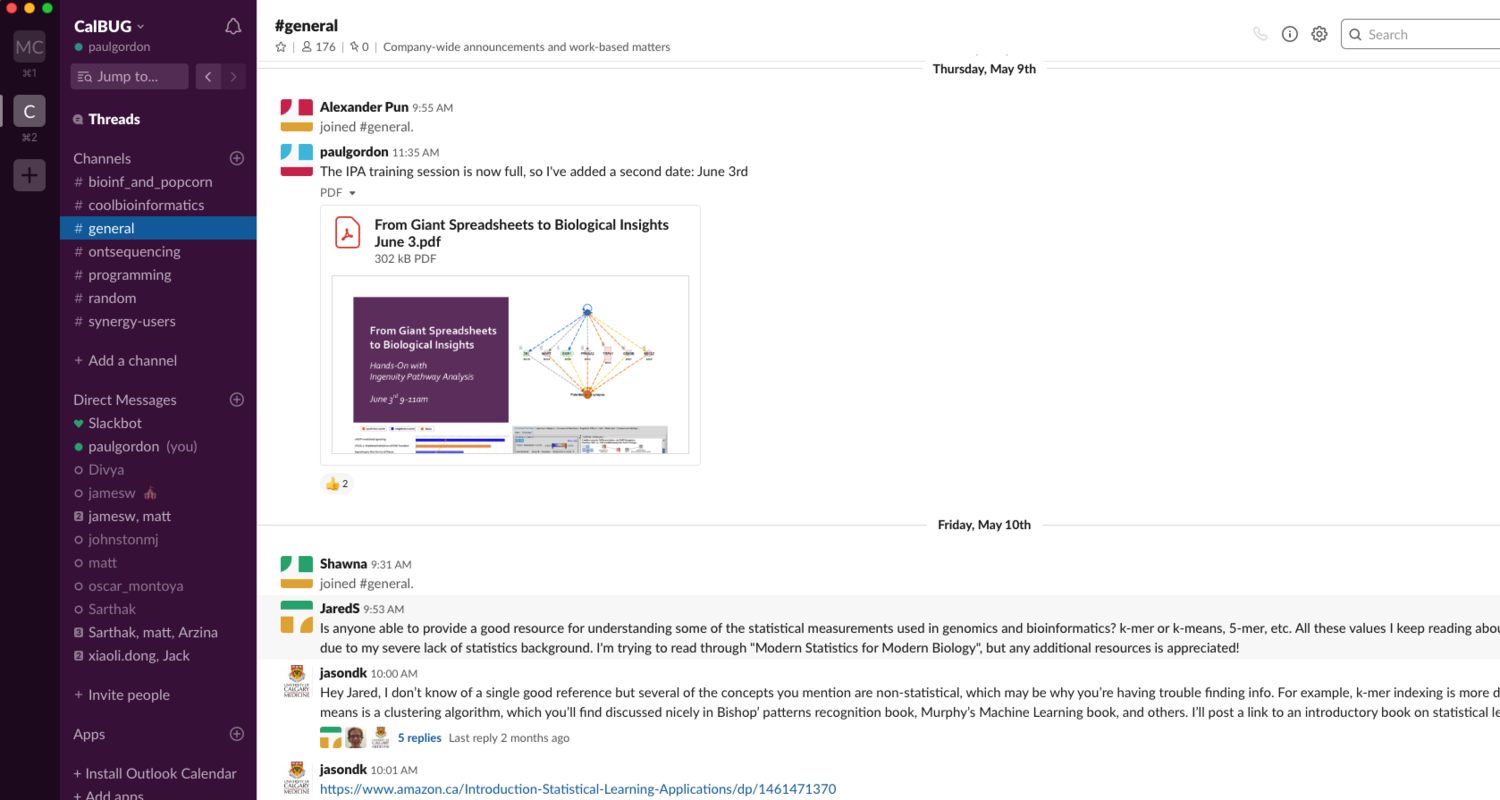Toggle the thumbs-up reaction on the PDF message
Viewport: 1500px width, 800px height.
[x=336, y=483]
